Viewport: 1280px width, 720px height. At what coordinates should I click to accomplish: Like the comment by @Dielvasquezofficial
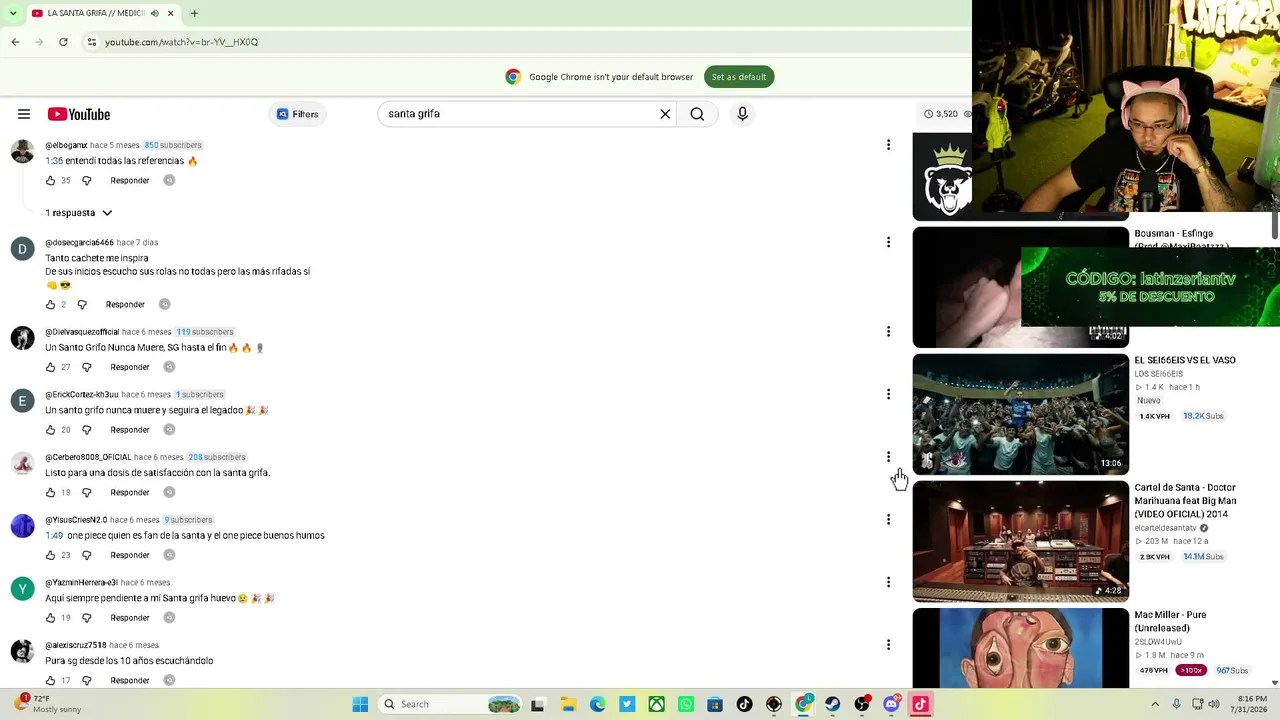(50, 368)
